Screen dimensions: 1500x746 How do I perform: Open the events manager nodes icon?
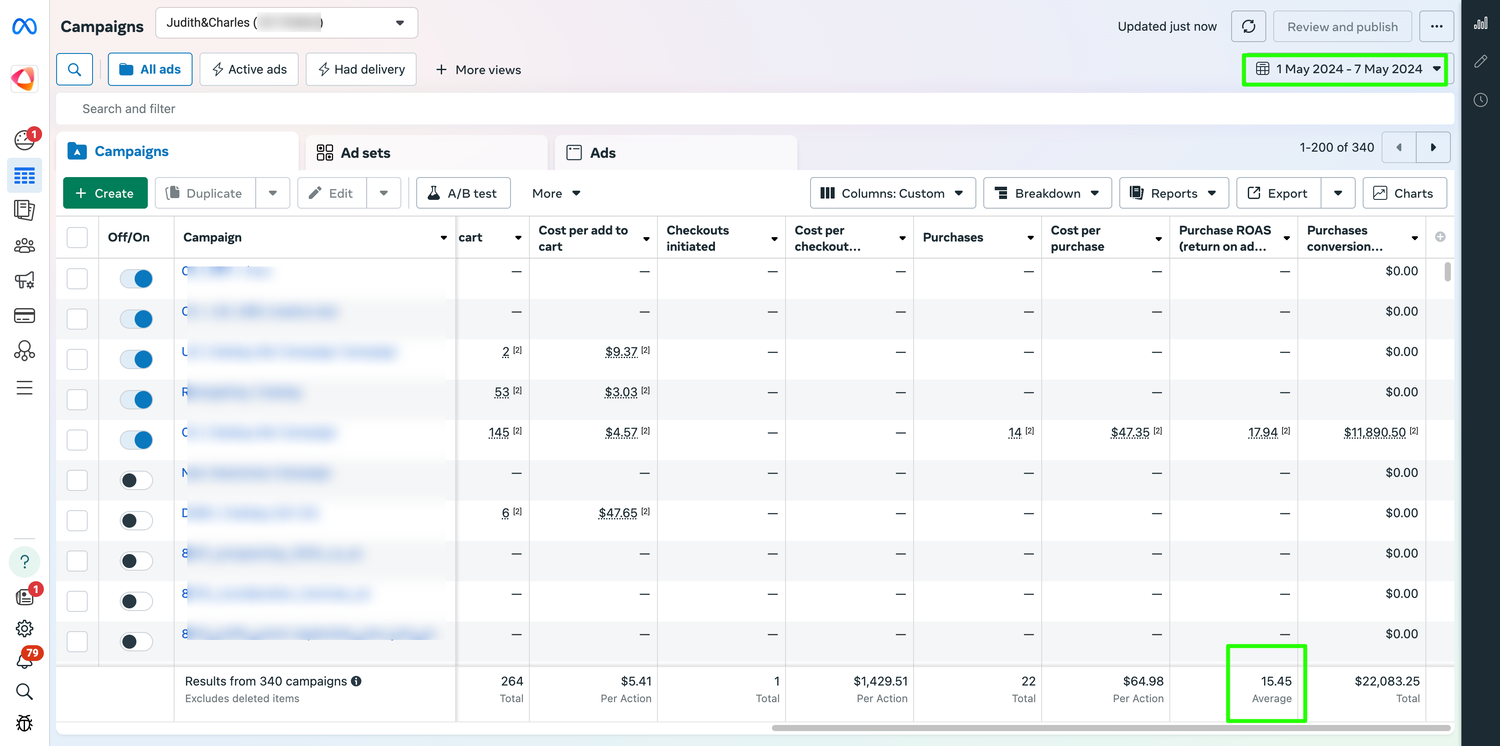[25, 351]
